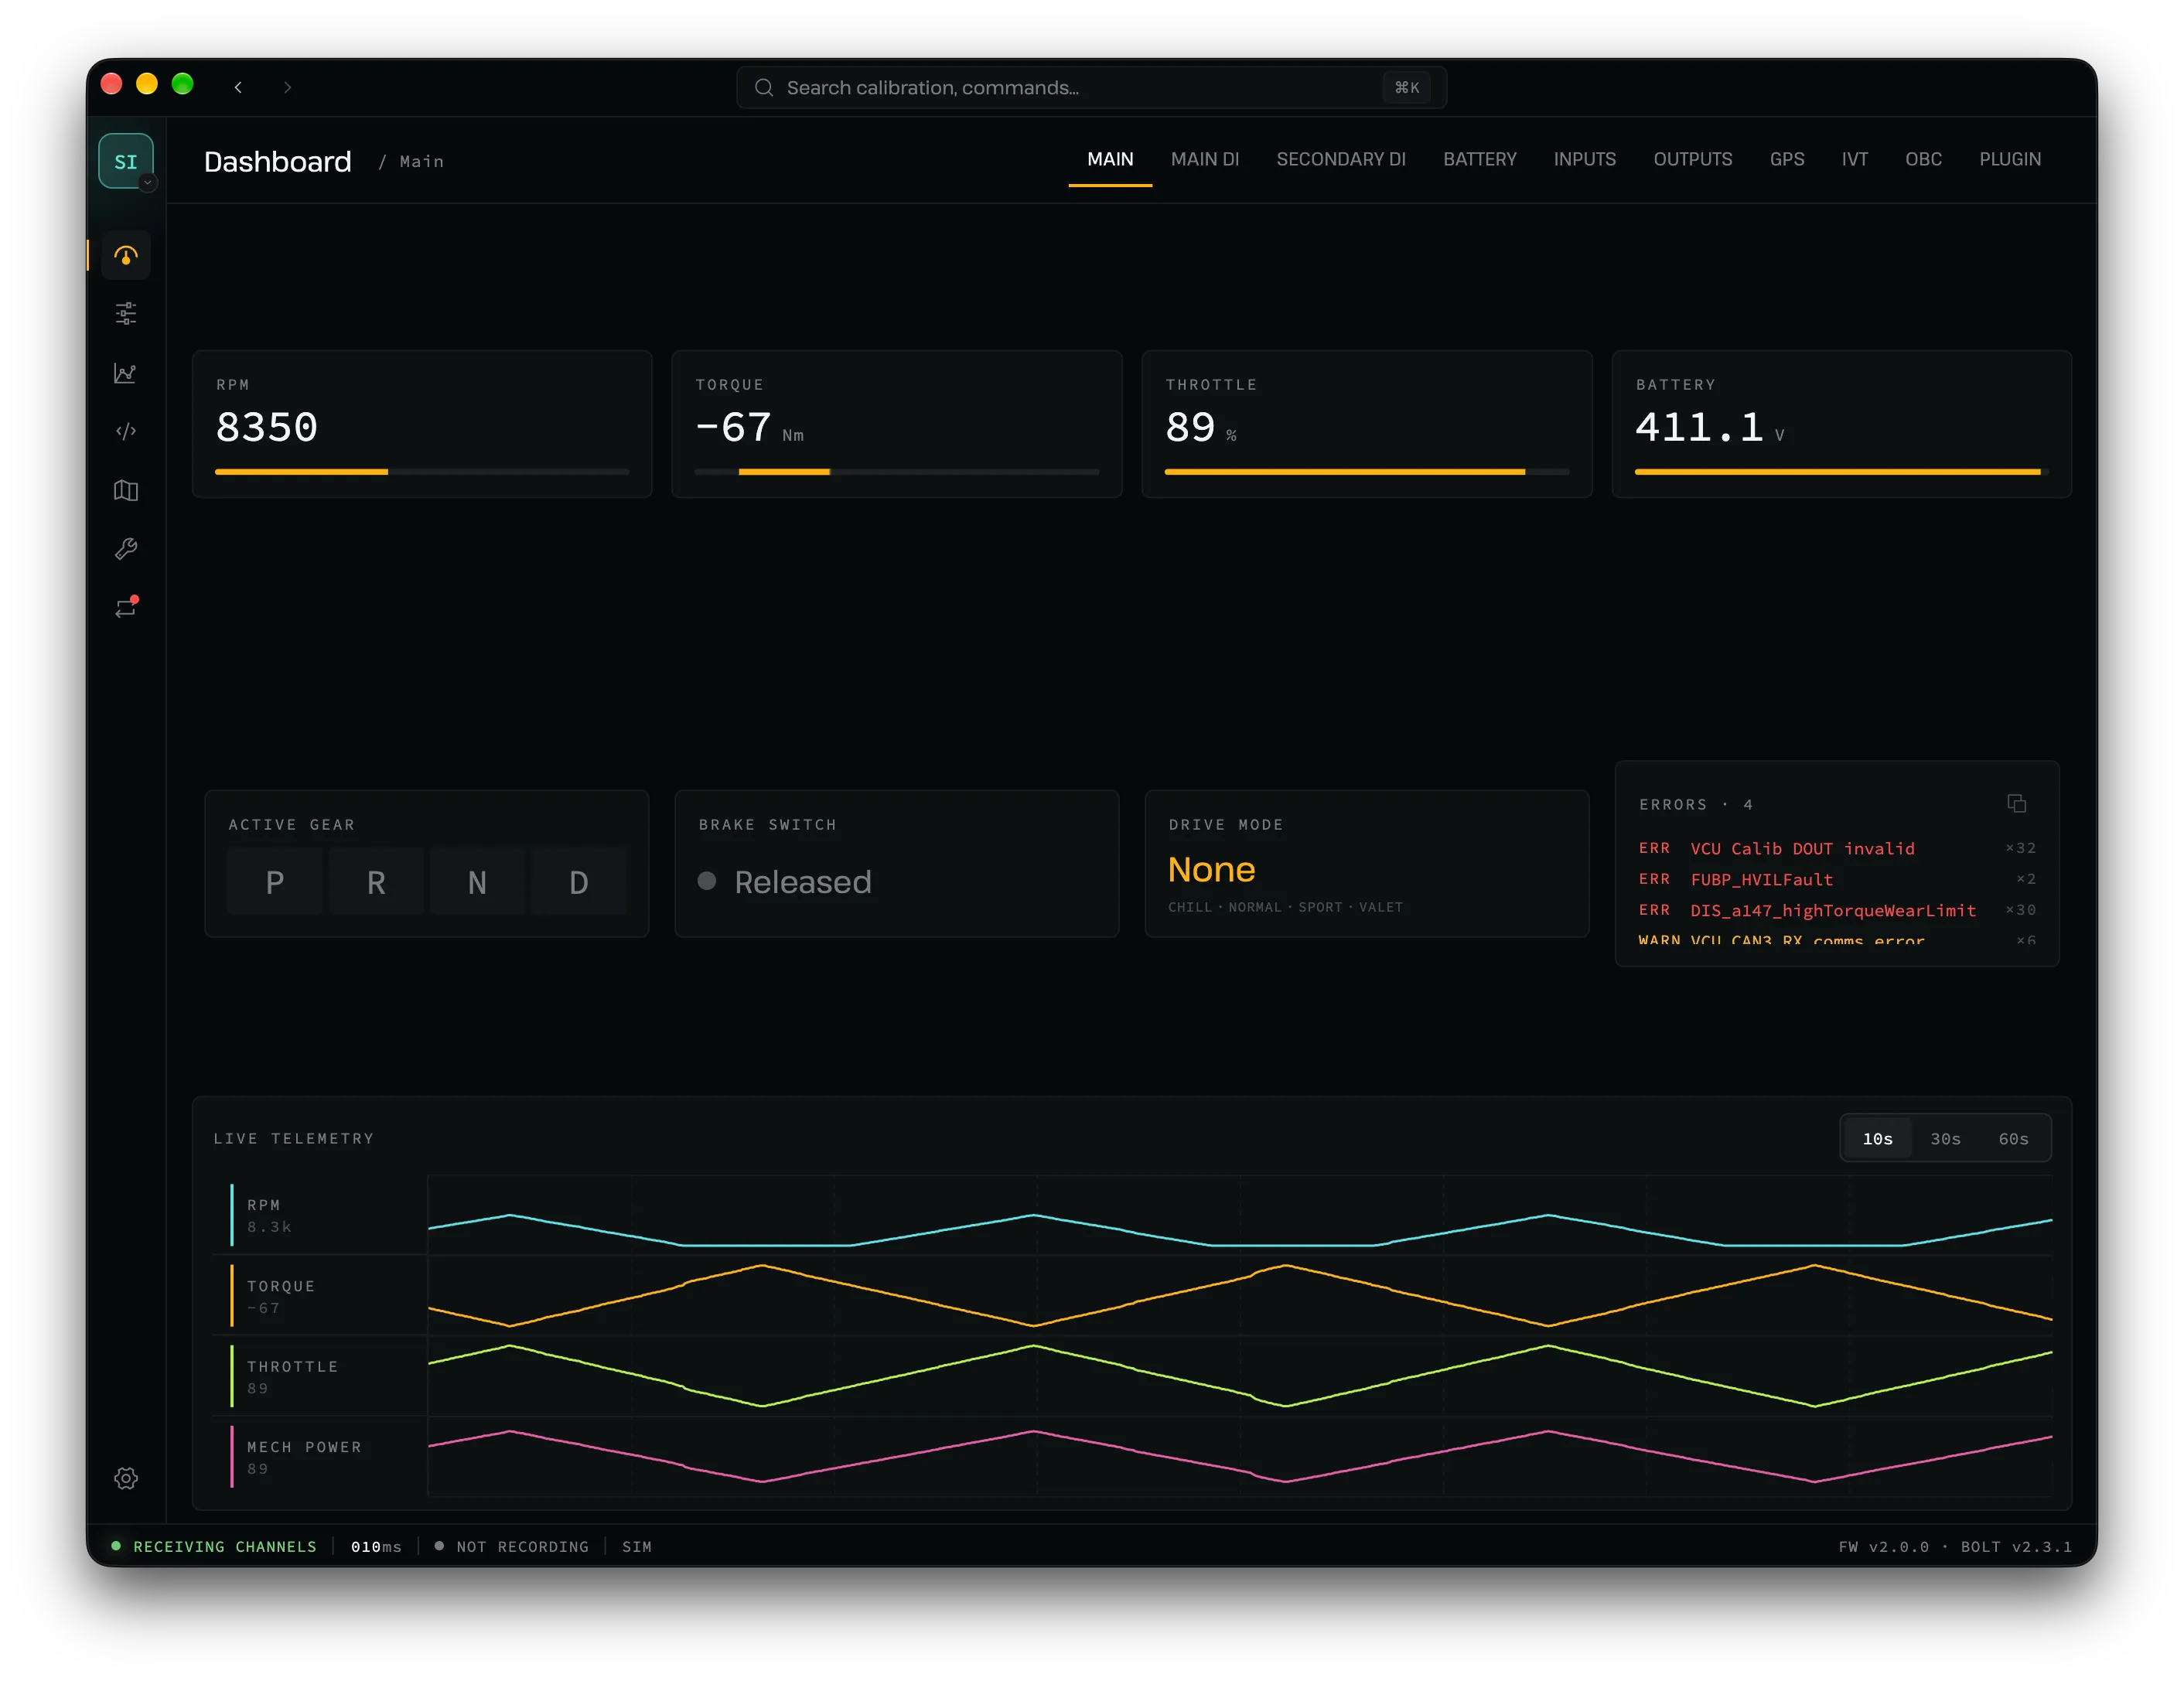Image resolution: width=2184 pixels, height=1681 pixels.
Task: Go forward with the right arrow
Action: click(x=288, y=87)
